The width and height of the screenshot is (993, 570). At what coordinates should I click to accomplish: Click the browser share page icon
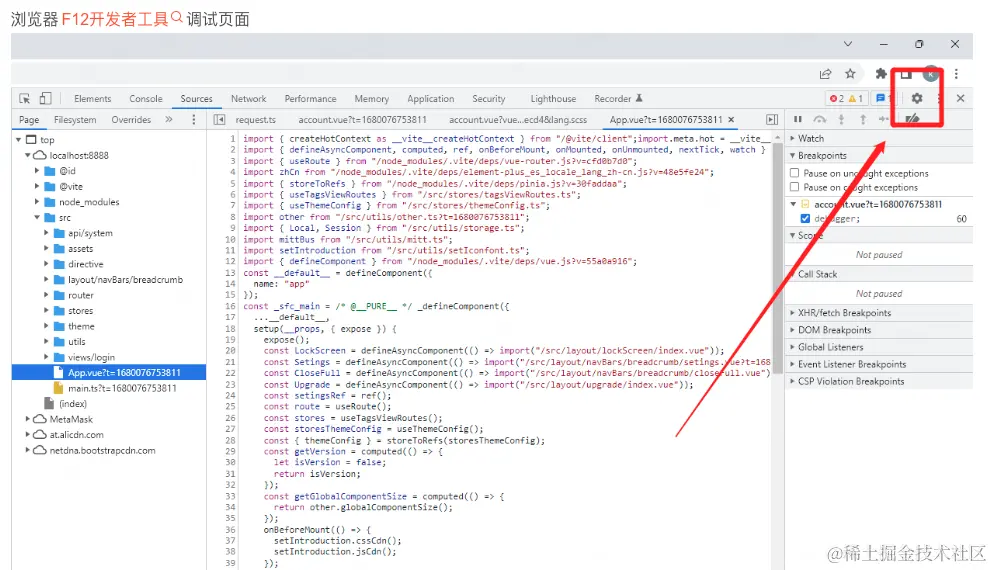(825, 73)
